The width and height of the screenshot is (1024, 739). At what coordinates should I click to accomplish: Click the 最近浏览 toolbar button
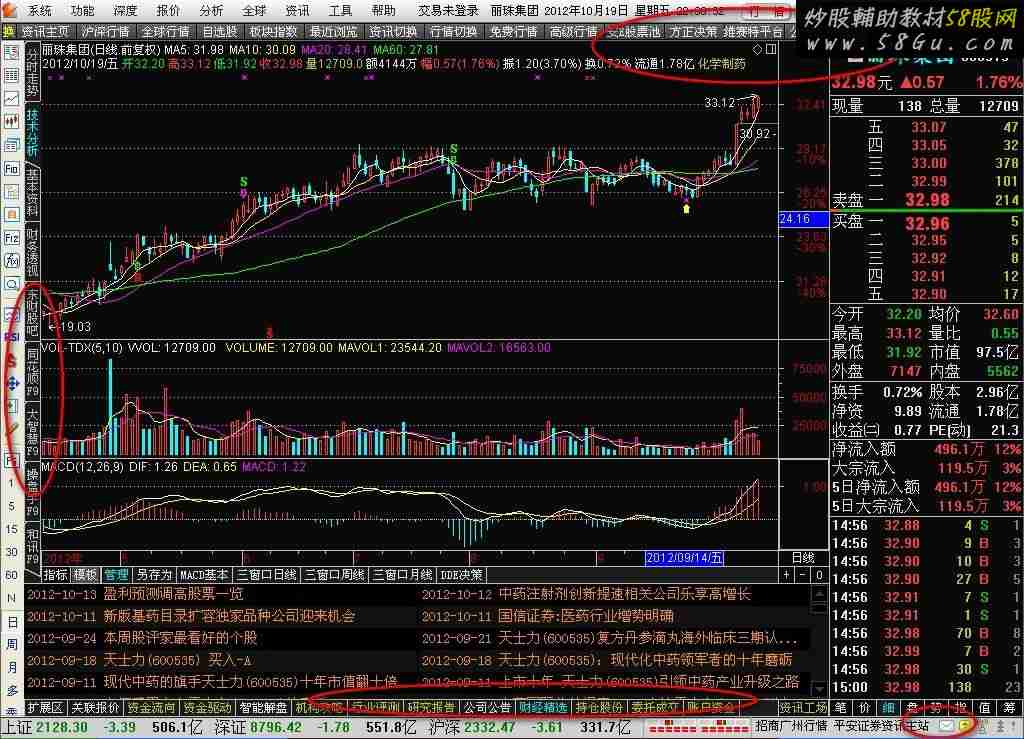333,31
